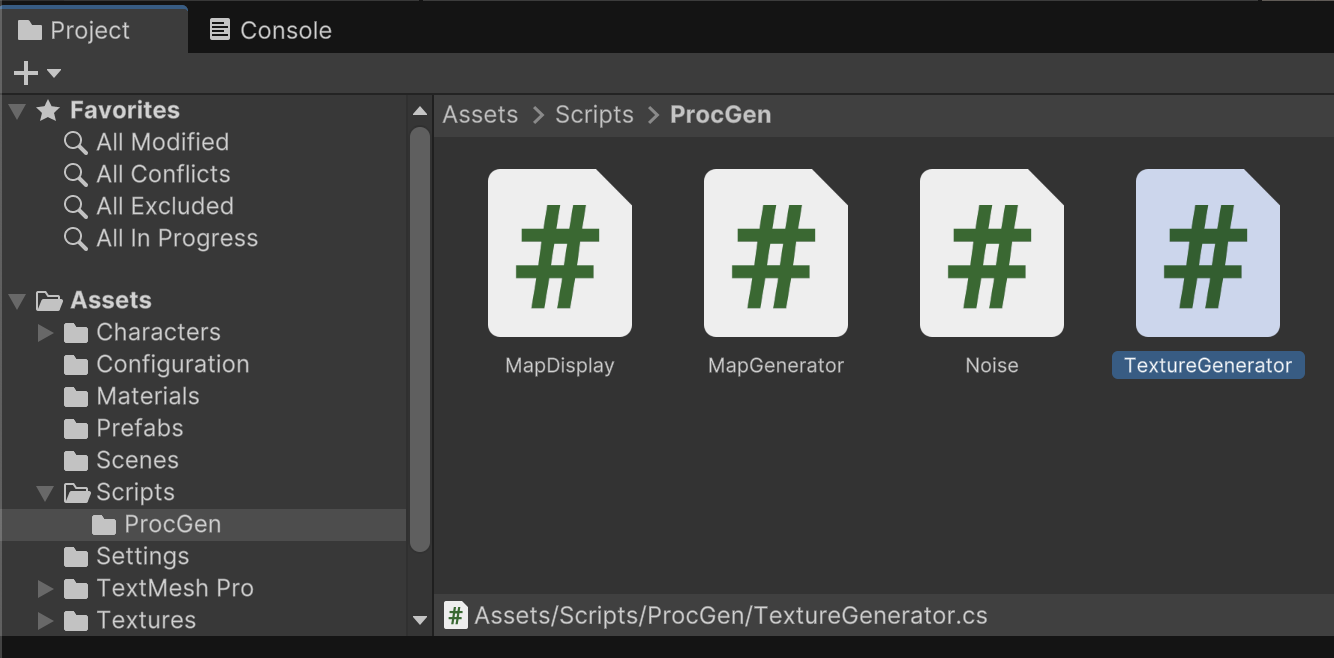Select the Noise script icon
Viewport: 1334px width, 658px height.
pos(991,253)
